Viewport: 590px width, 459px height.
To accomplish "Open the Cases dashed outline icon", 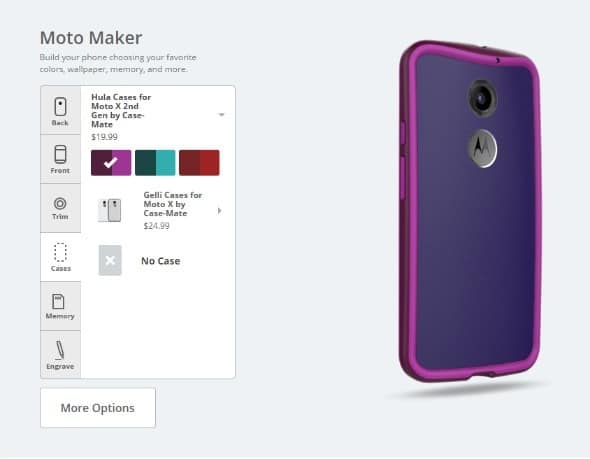I will click(61, 252).
